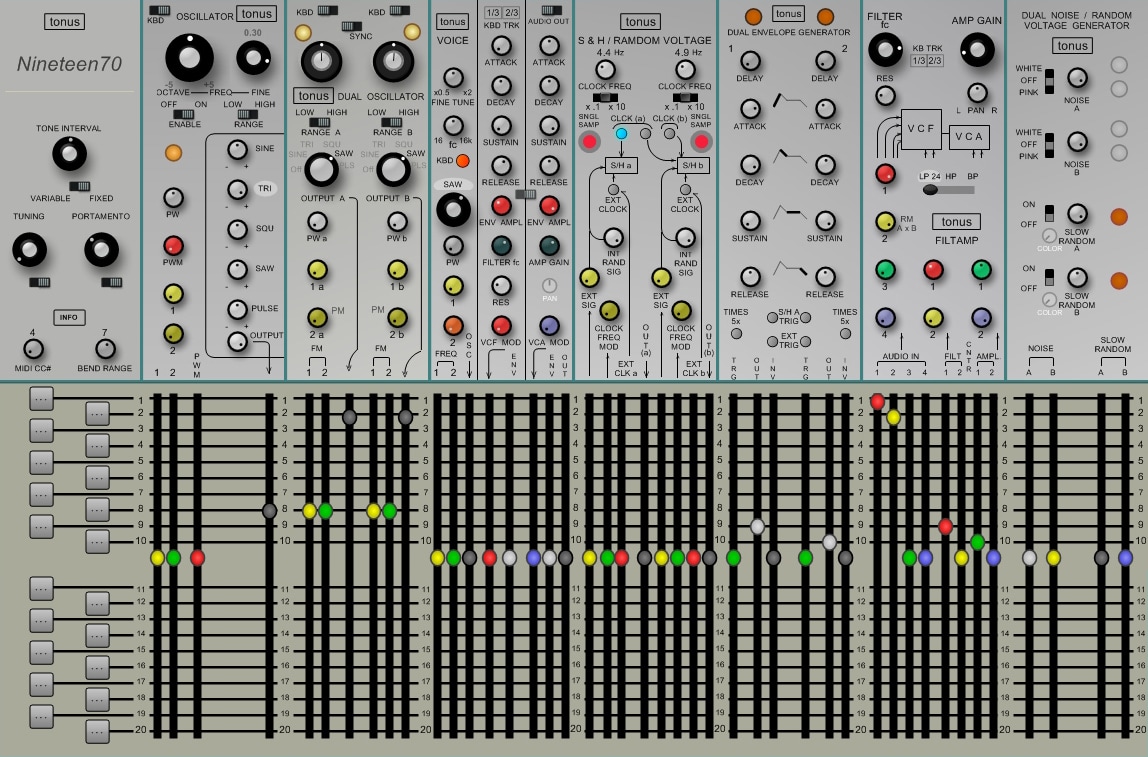Click the Slow Random B knob
Screen dimensions: 1148x757
[1077, 277]
